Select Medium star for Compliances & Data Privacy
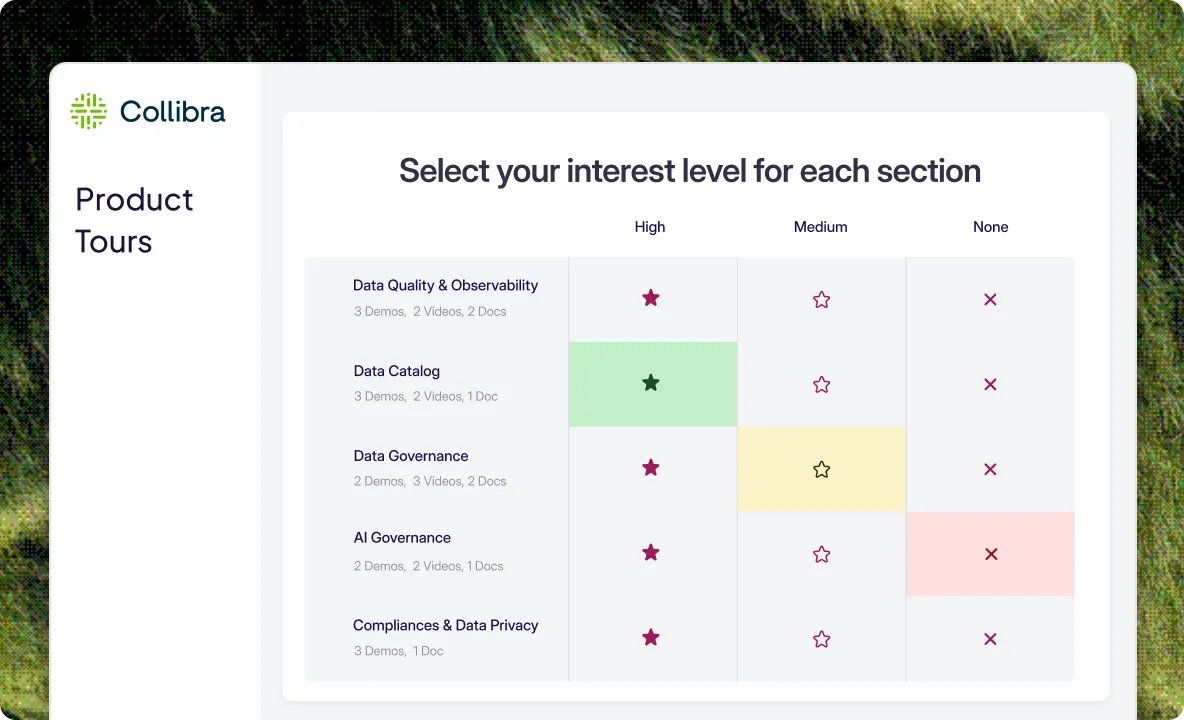Screen dimensions: 1184x720 822,639
